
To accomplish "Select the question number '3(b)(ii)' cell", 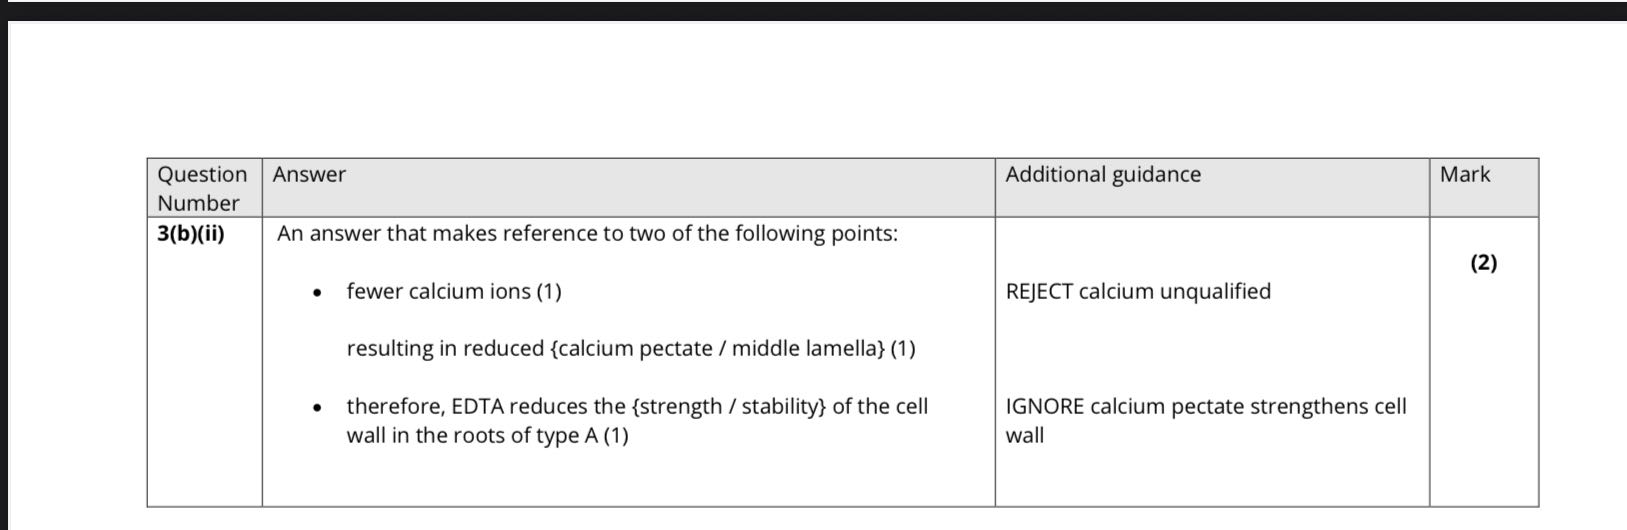I will click(x=191, y=234).
